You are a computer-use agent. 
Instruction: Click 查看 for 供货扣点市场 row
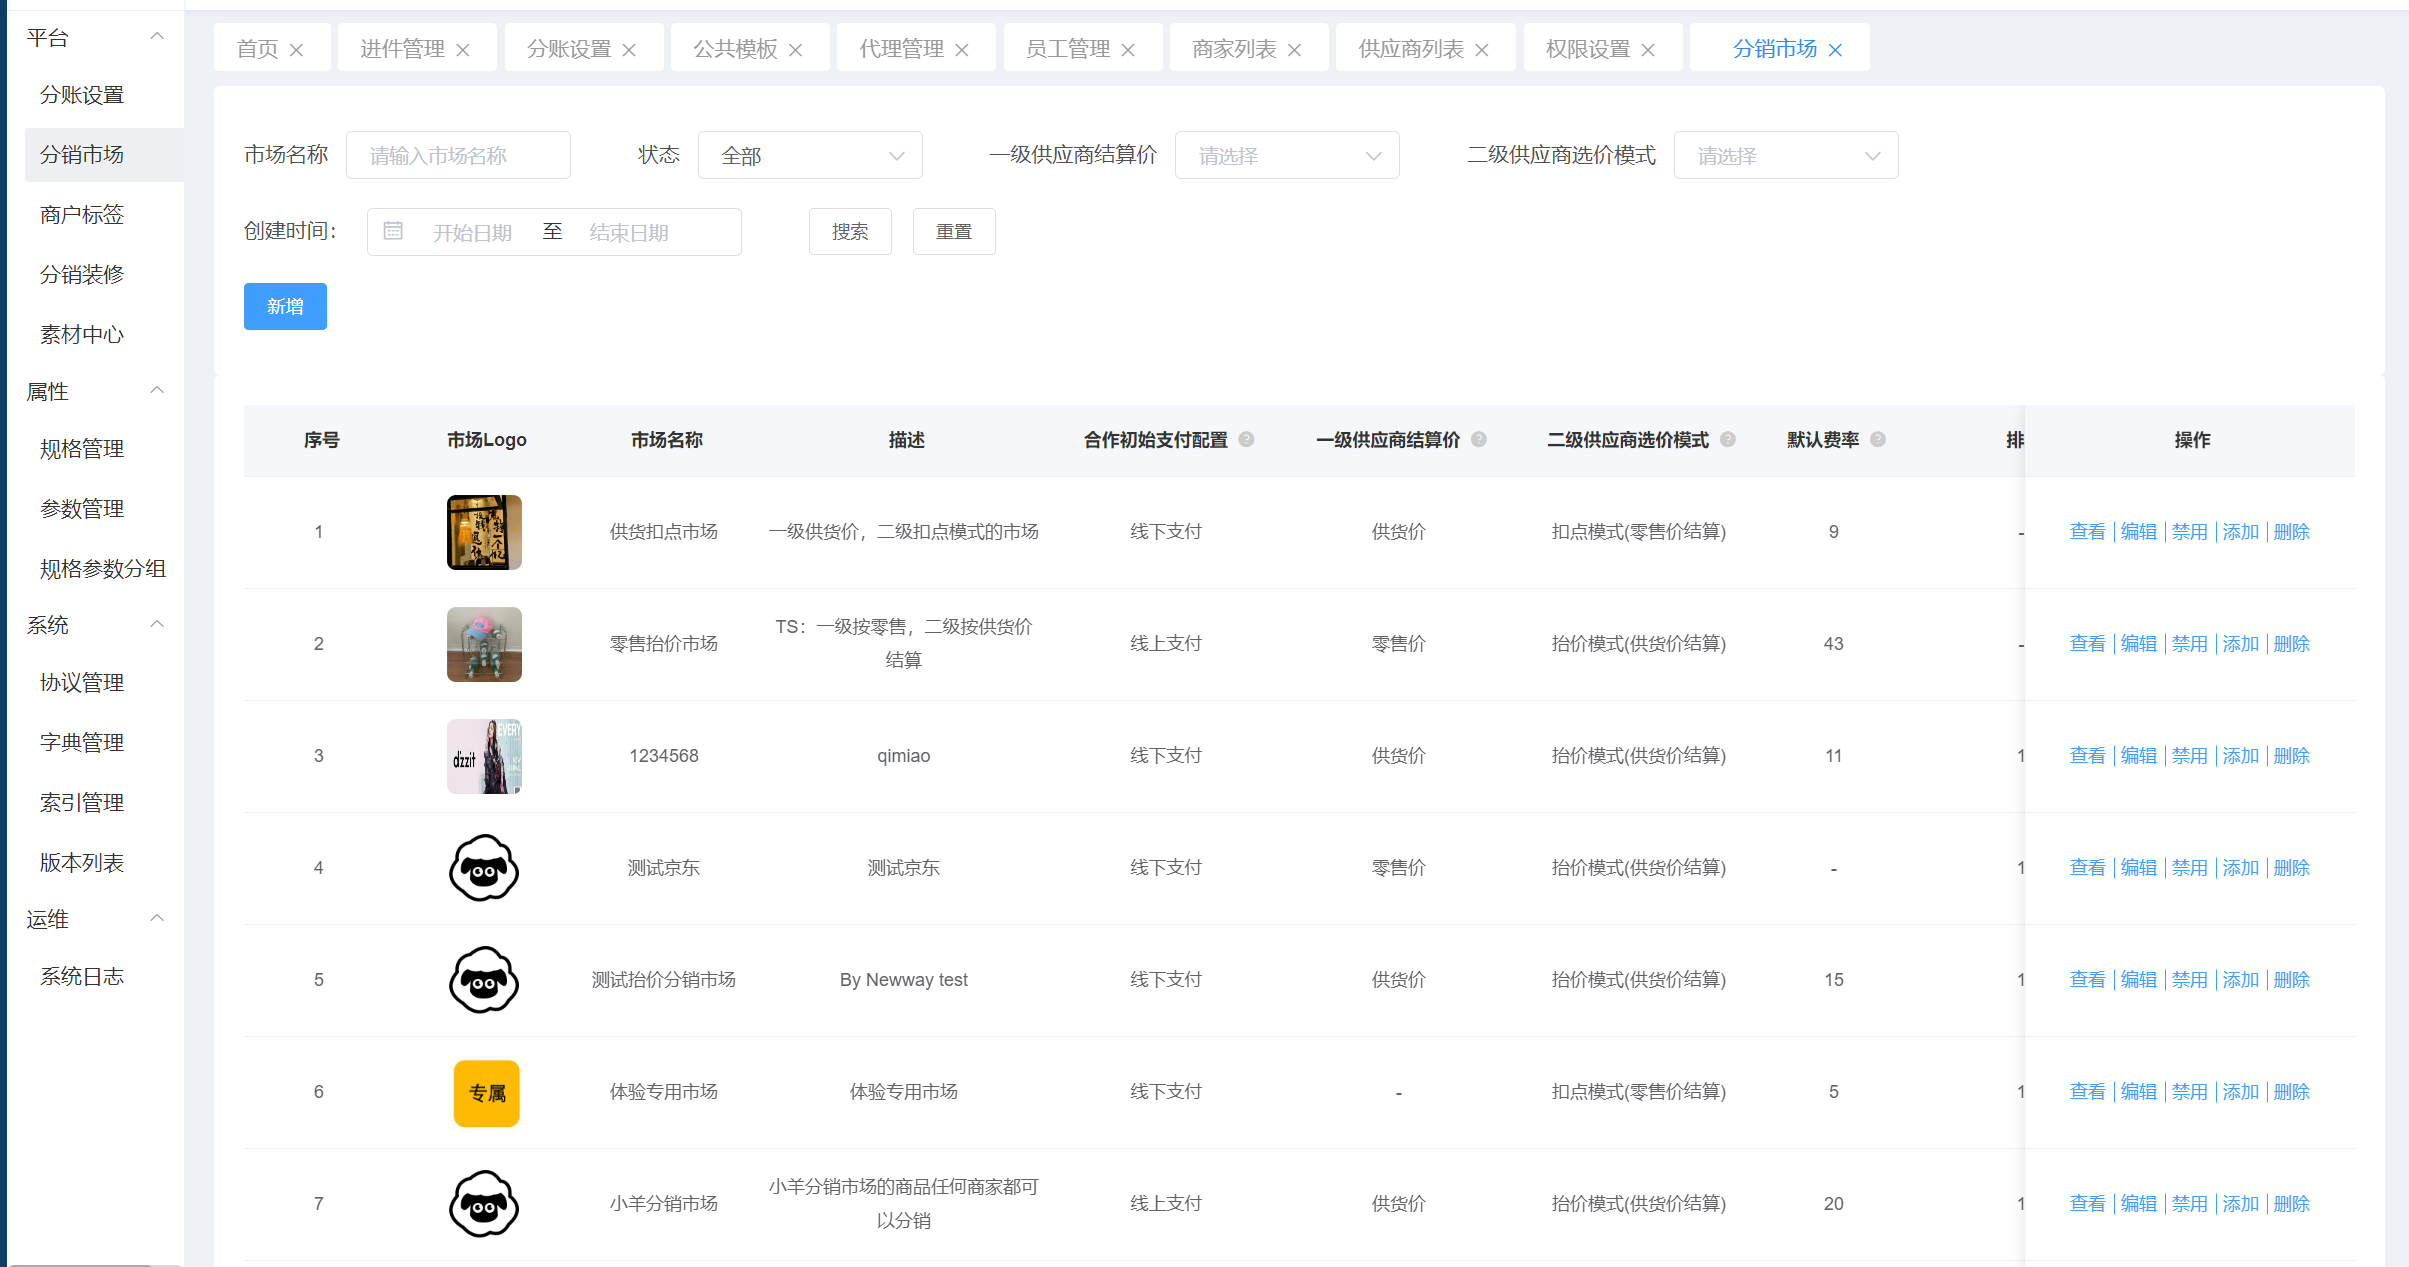click(2087, 532)
